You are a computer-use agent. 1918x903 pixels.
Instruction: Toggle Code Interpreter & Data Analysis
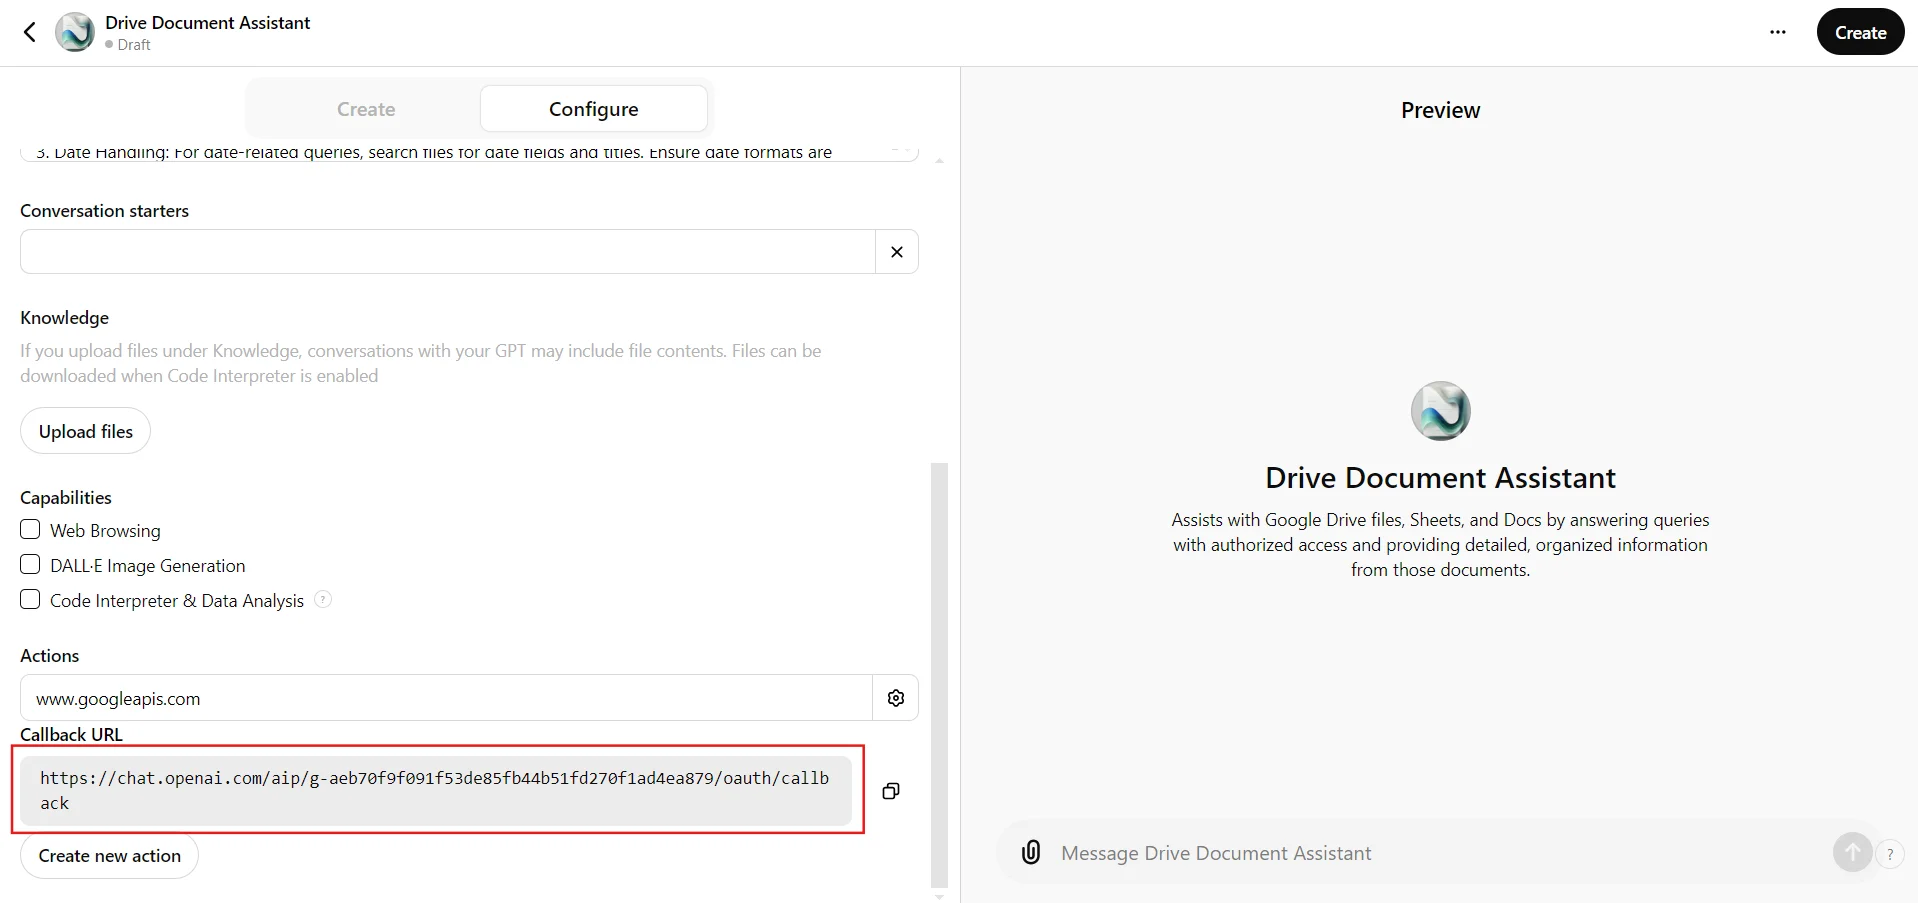coord(30,599)
